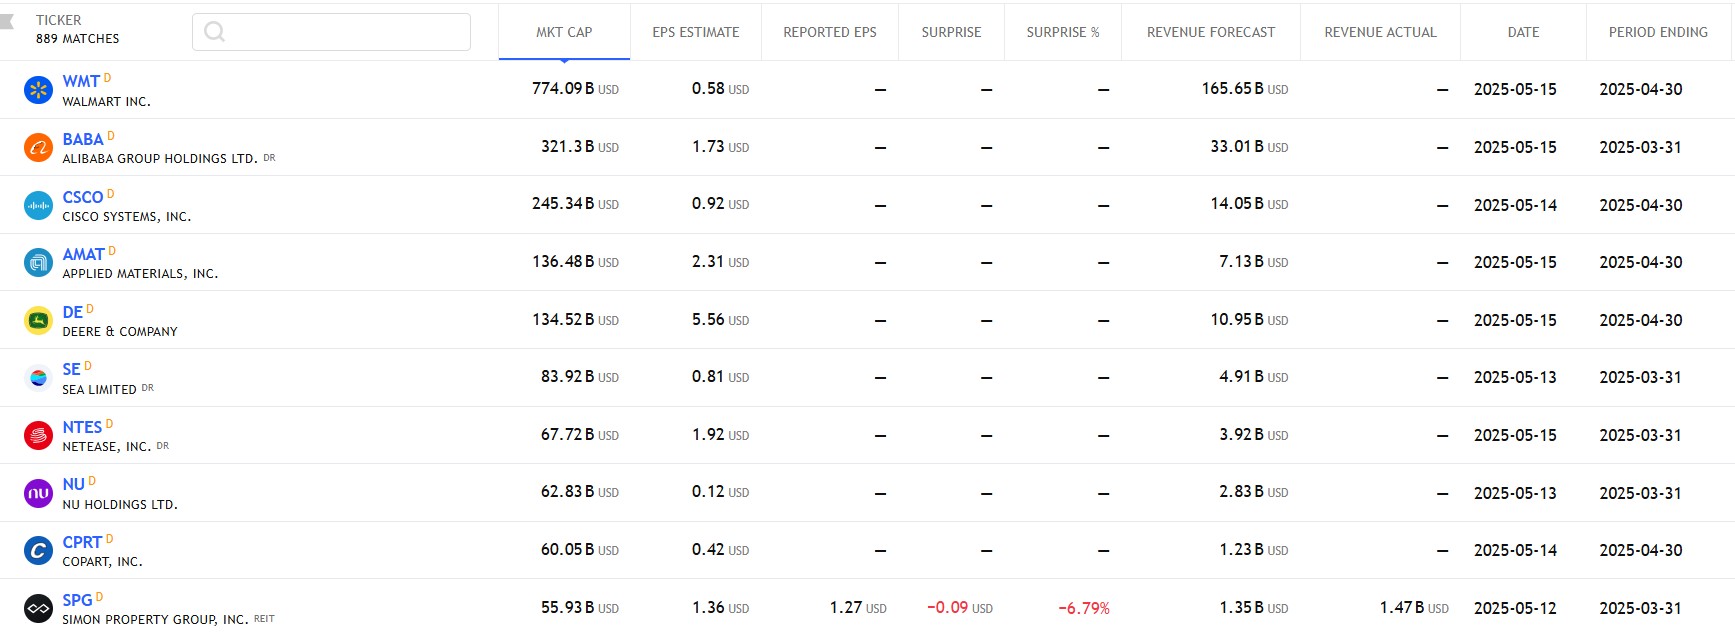Click Walmart period ending 2025-04-30
Screen dimensions: 1735x634
click(1641, 89)
